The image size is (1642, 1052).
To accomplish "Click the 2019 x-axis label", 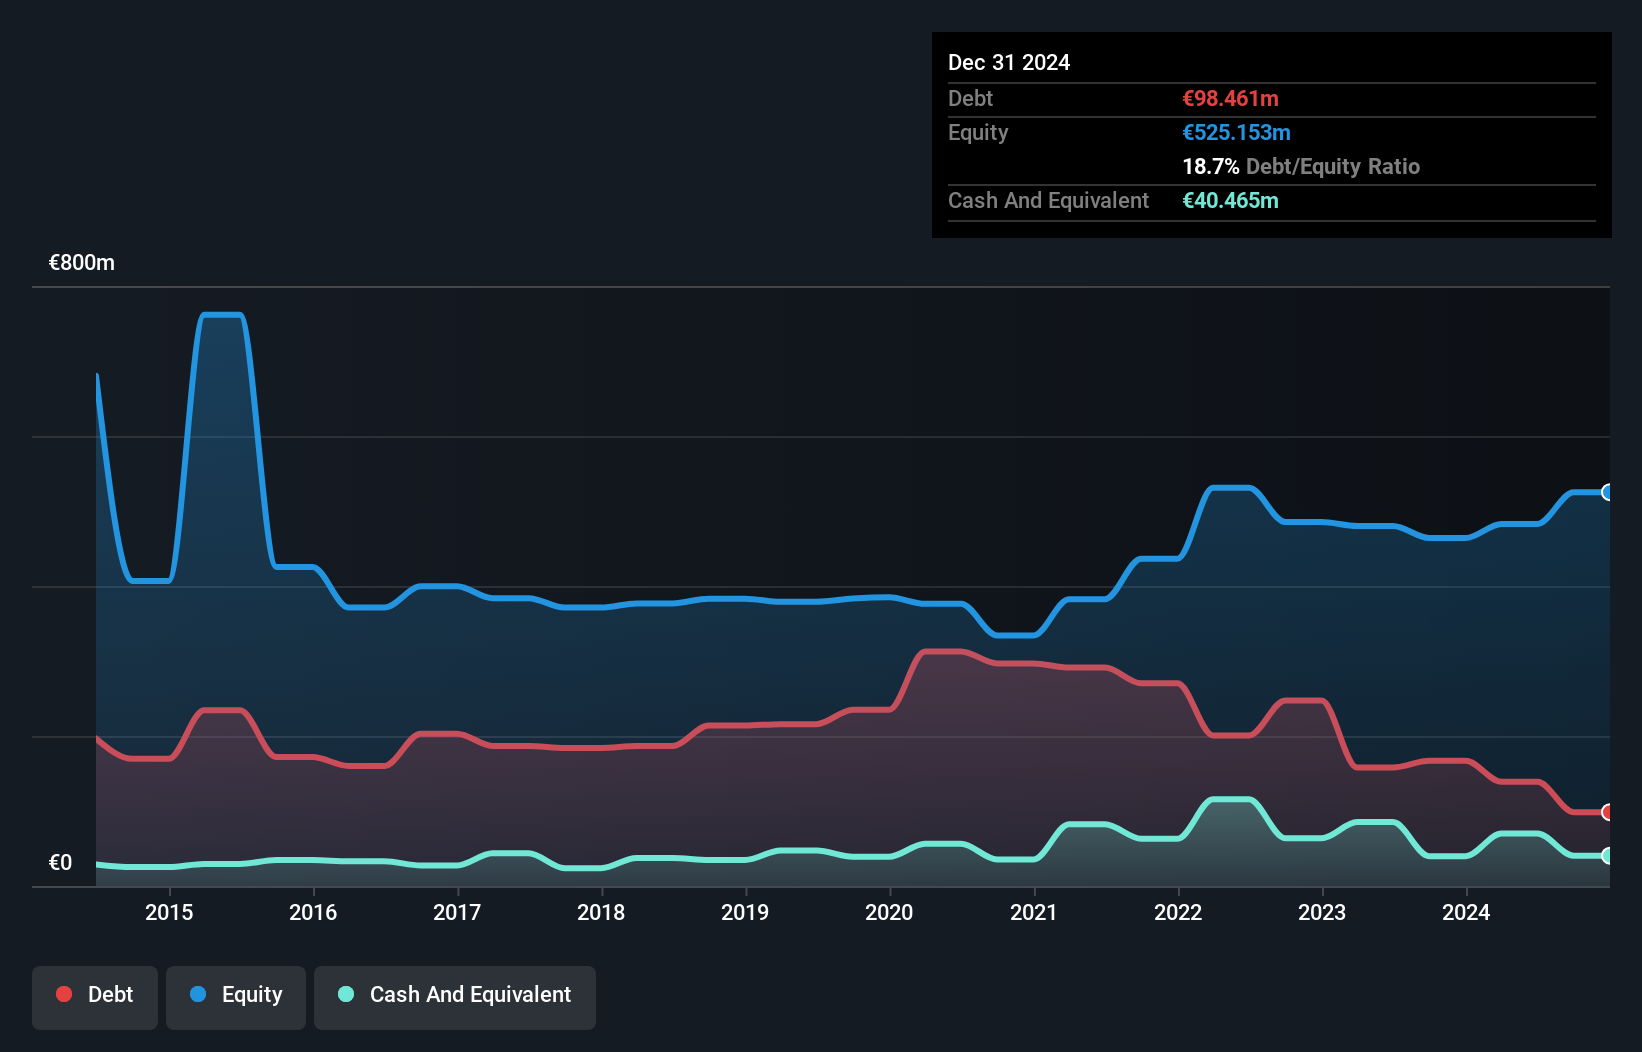I will [x=745, y=912].
